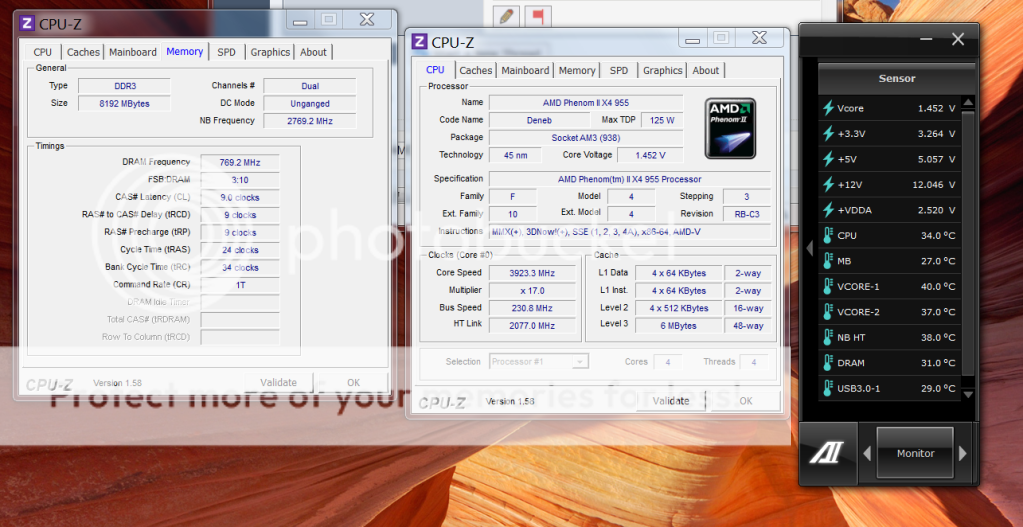
Task: Click the Monitor button in AI Suite
Action: coord(915,453)
